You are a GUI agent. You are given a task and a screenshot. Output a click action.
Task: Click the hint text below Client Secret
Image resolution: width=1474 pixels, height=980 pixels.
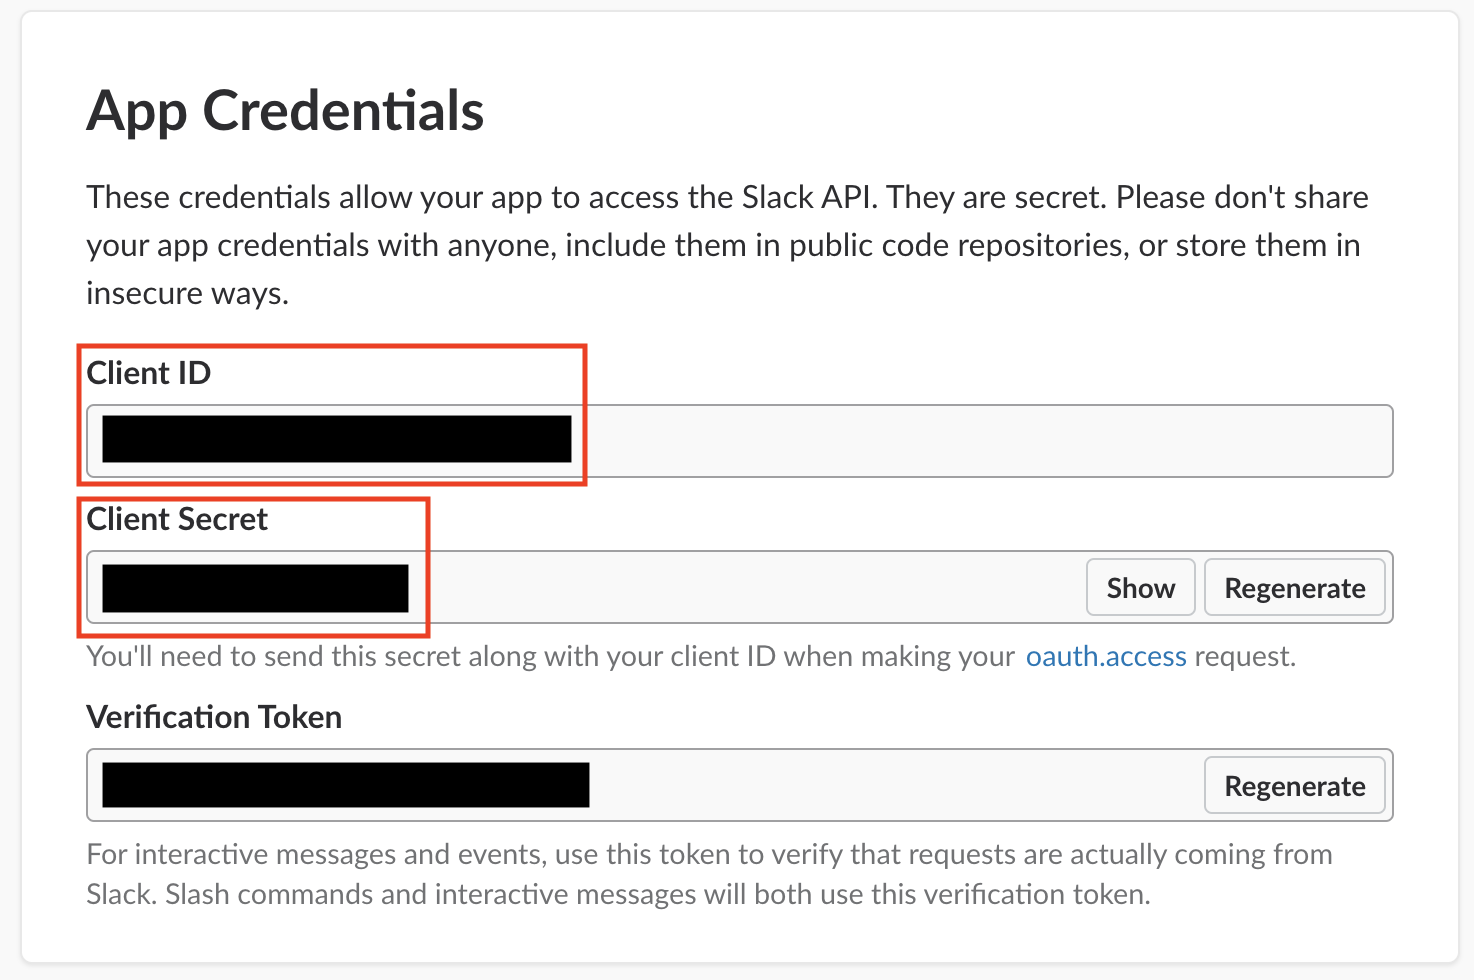point(550,656)
